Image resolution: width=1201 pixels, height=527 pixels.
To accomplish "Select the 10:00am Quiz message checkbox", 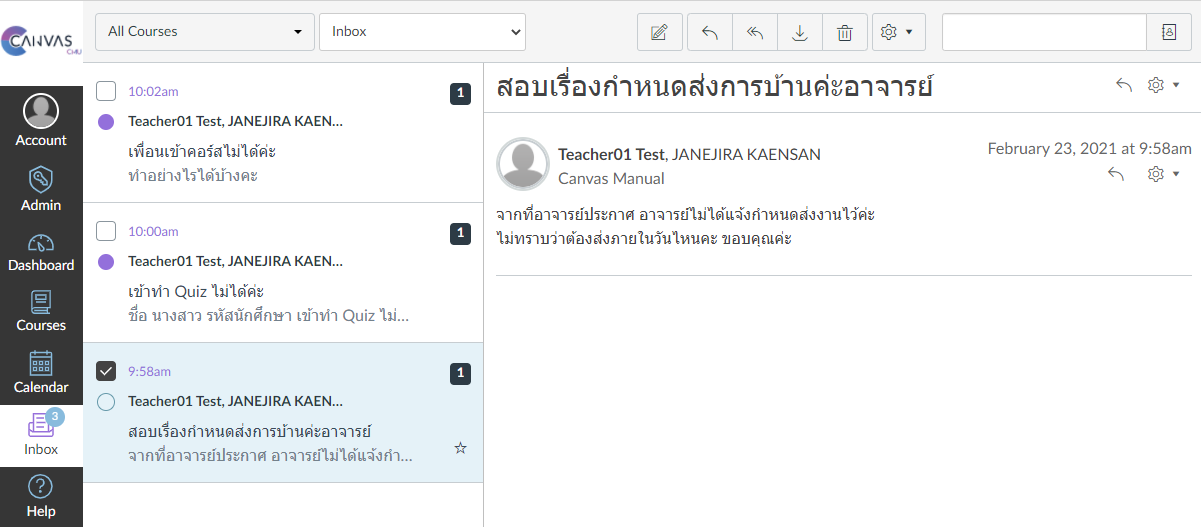I will pyautogui.click(x=106, y=231).
